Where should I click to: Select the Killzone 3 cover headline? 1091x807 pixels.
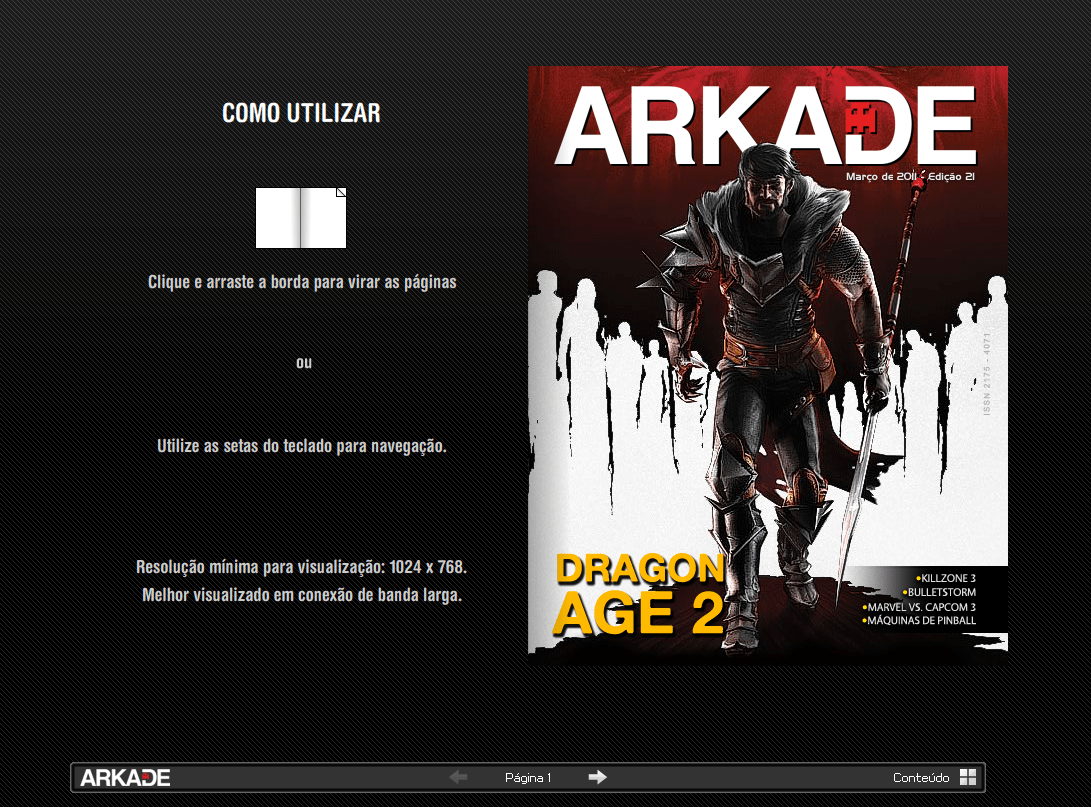click(x=945, y=578)
